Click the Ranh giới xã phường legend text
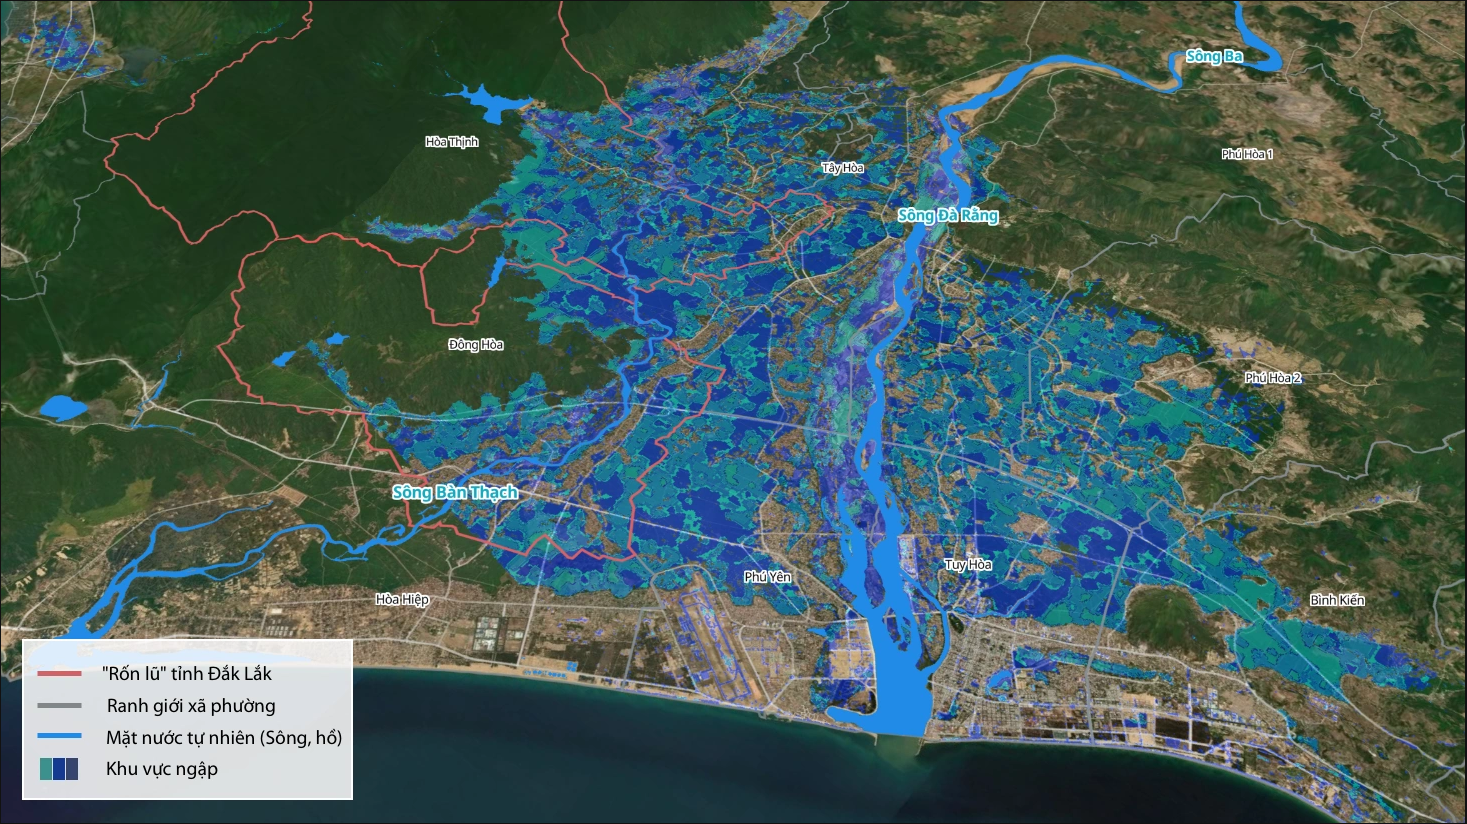The image size is (1467, 824). [x=191, y=706]
